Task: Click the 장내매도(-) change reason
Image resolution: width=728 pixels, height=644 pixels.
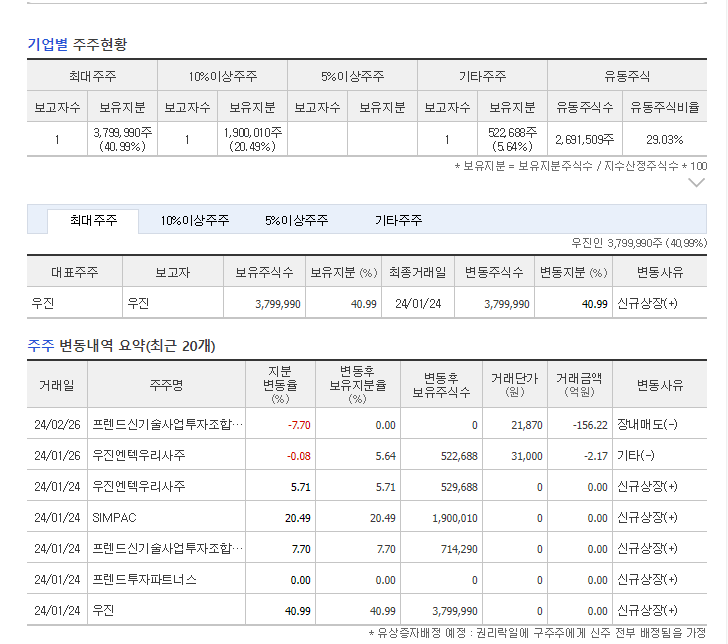Action: [647, 424]
